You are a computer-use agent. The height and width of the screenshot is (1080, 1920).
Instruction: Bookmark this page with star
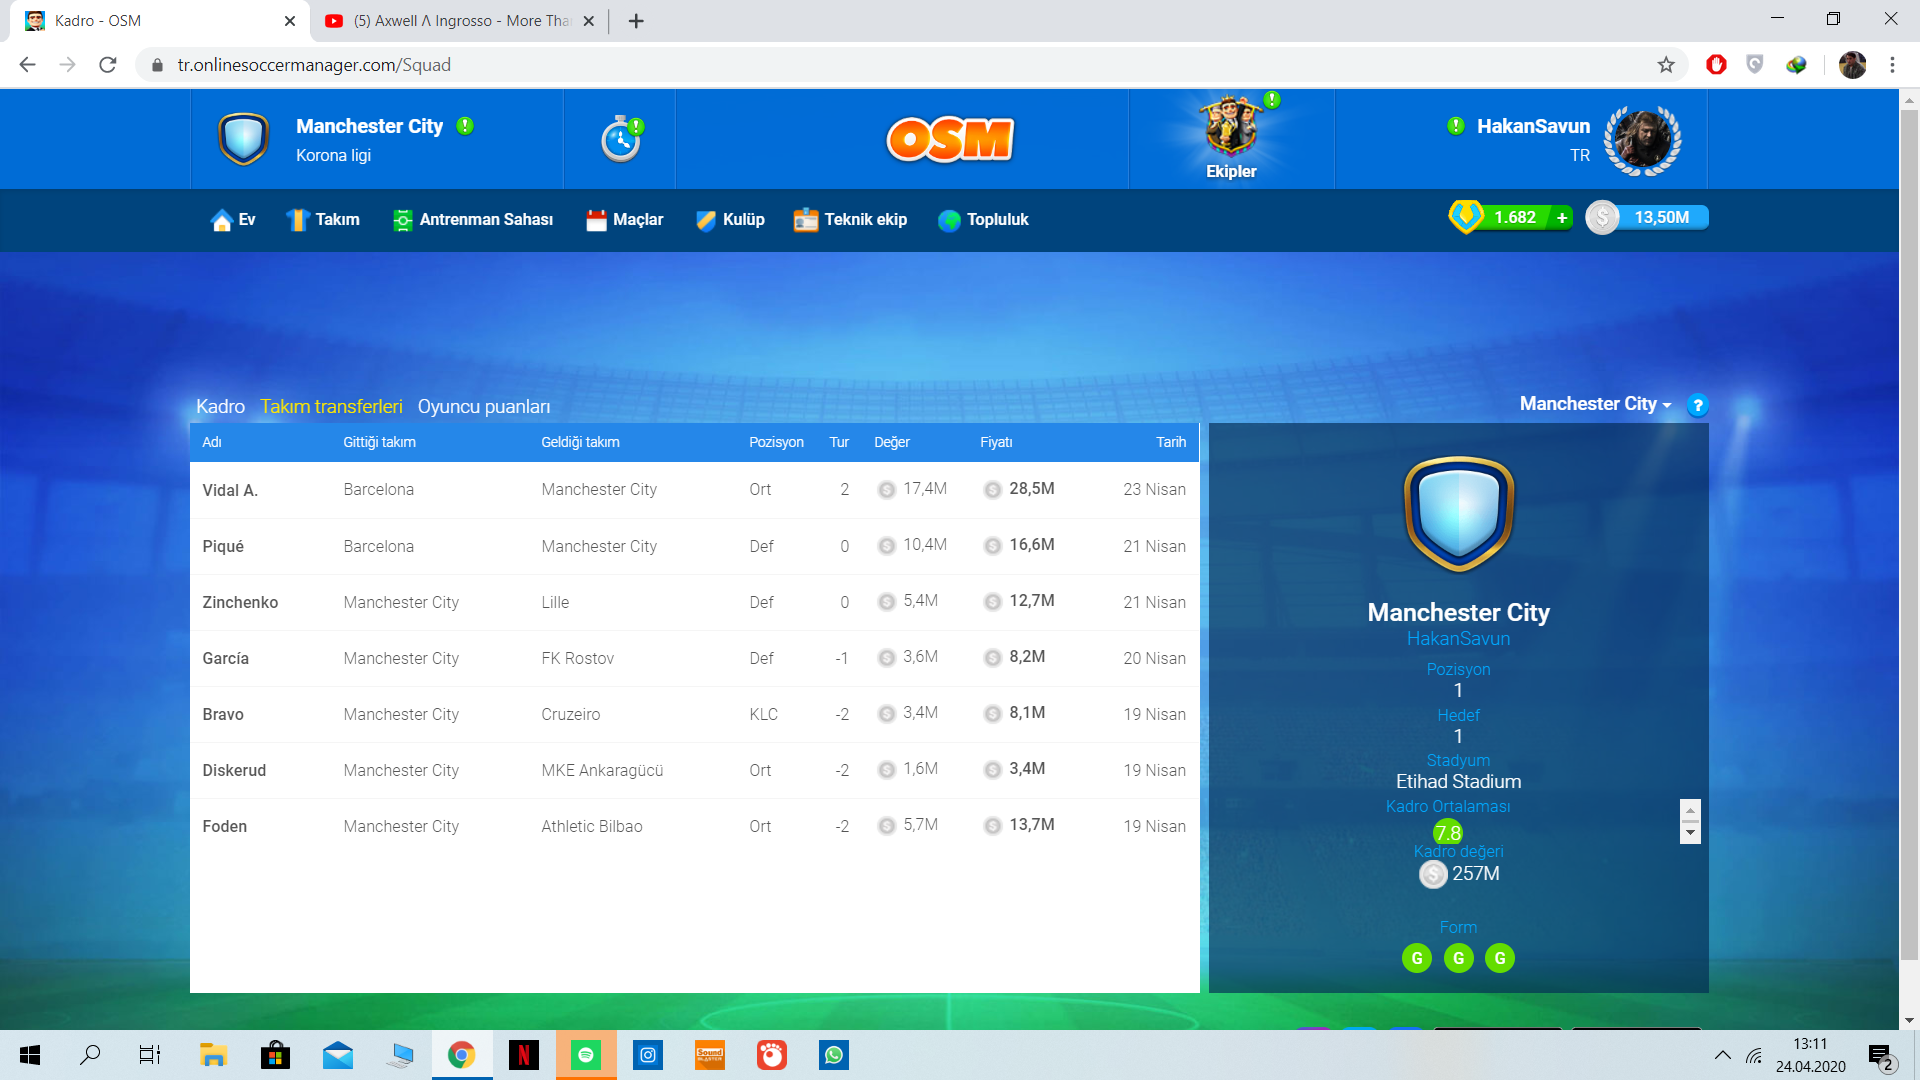[x=1666, y=65]
